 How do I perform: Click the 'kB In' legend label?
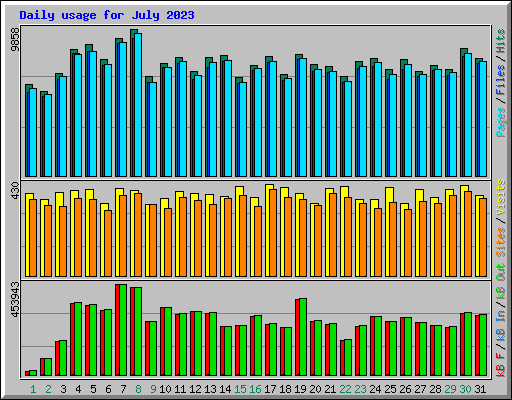501,325
